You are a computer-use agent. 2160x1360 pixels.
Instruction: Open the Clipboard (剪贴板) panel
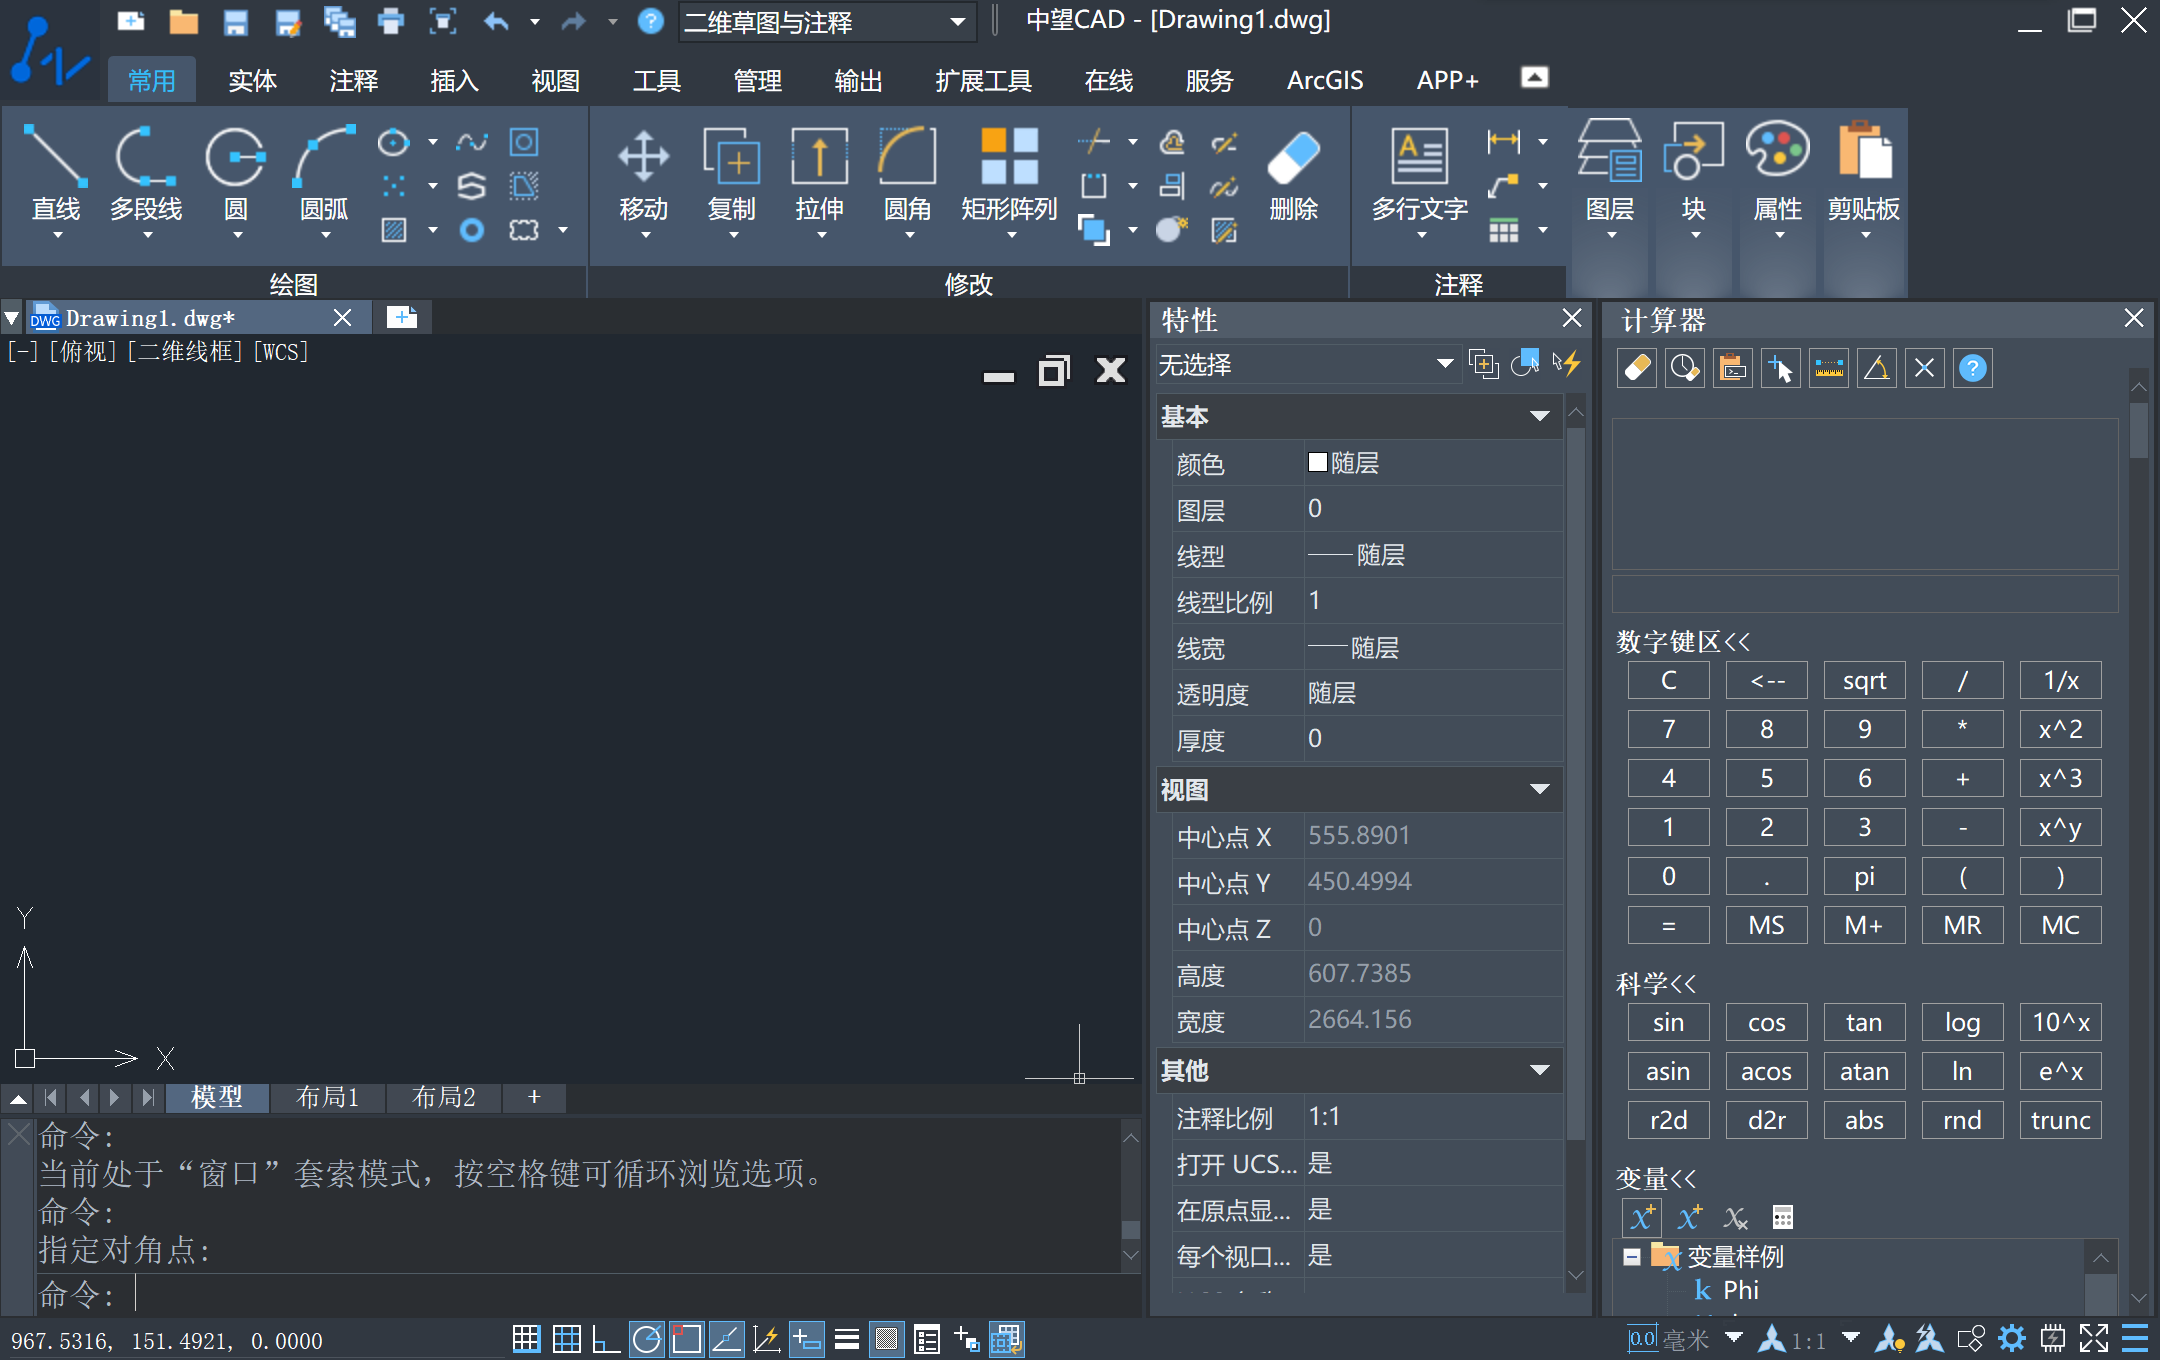(1864, 178)
